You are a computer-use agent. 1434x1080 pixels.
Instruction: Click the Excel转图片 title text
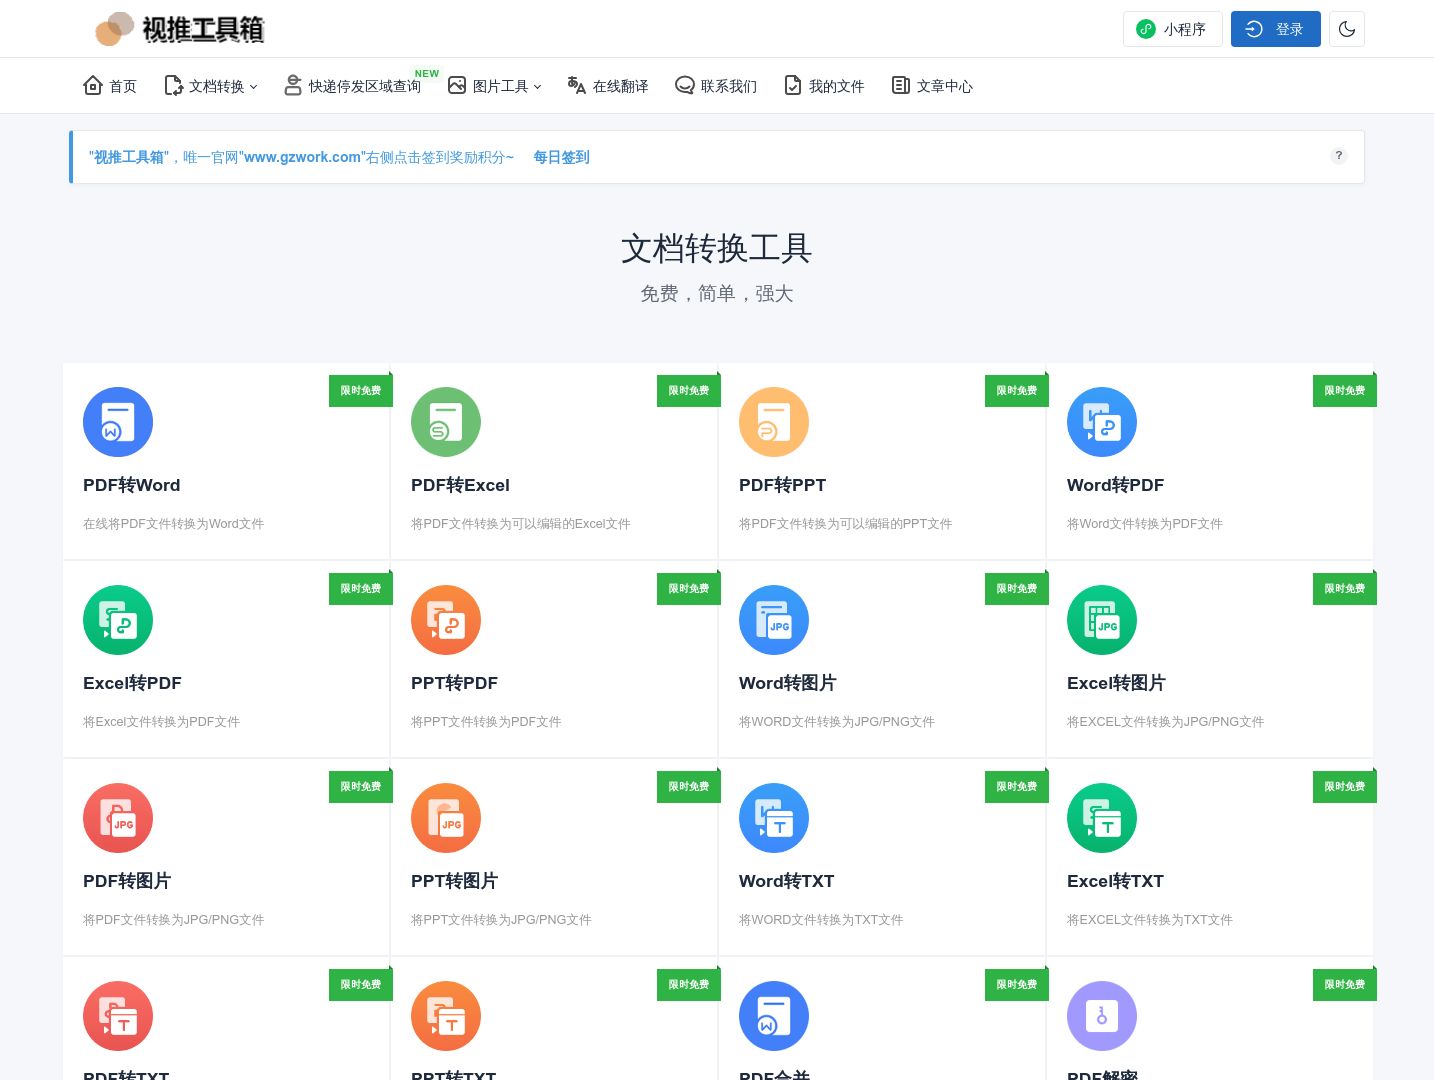tap(1116, 683)
